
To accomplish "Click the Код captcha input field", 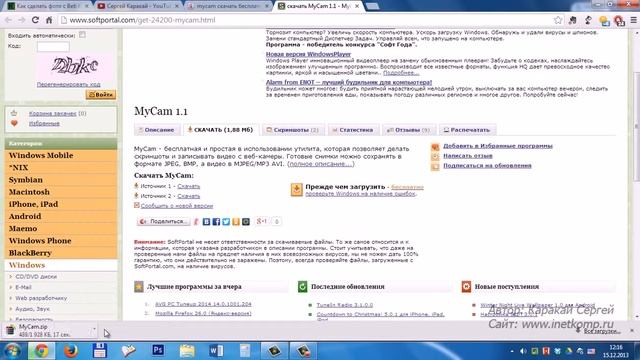I will [53, 47].
